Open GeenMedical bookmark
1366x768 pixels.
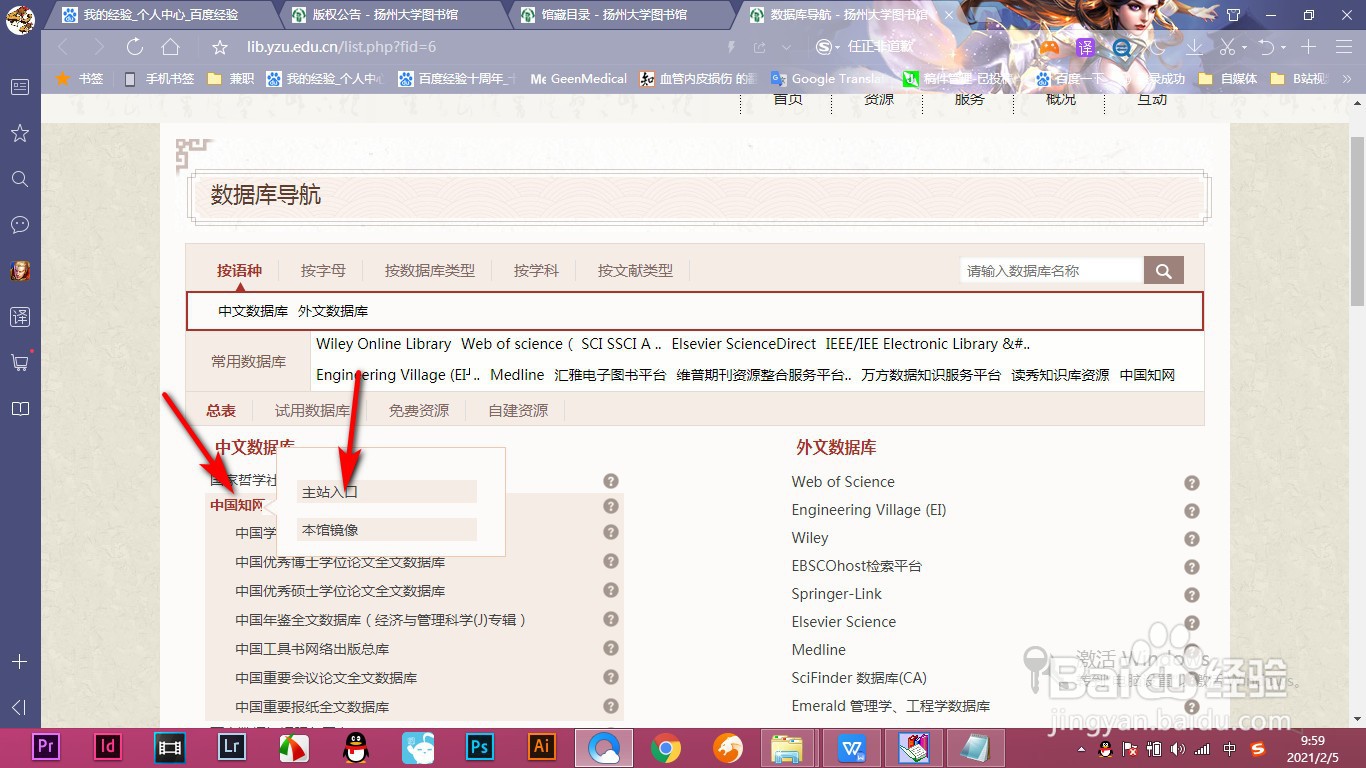[x=578, y=78]
